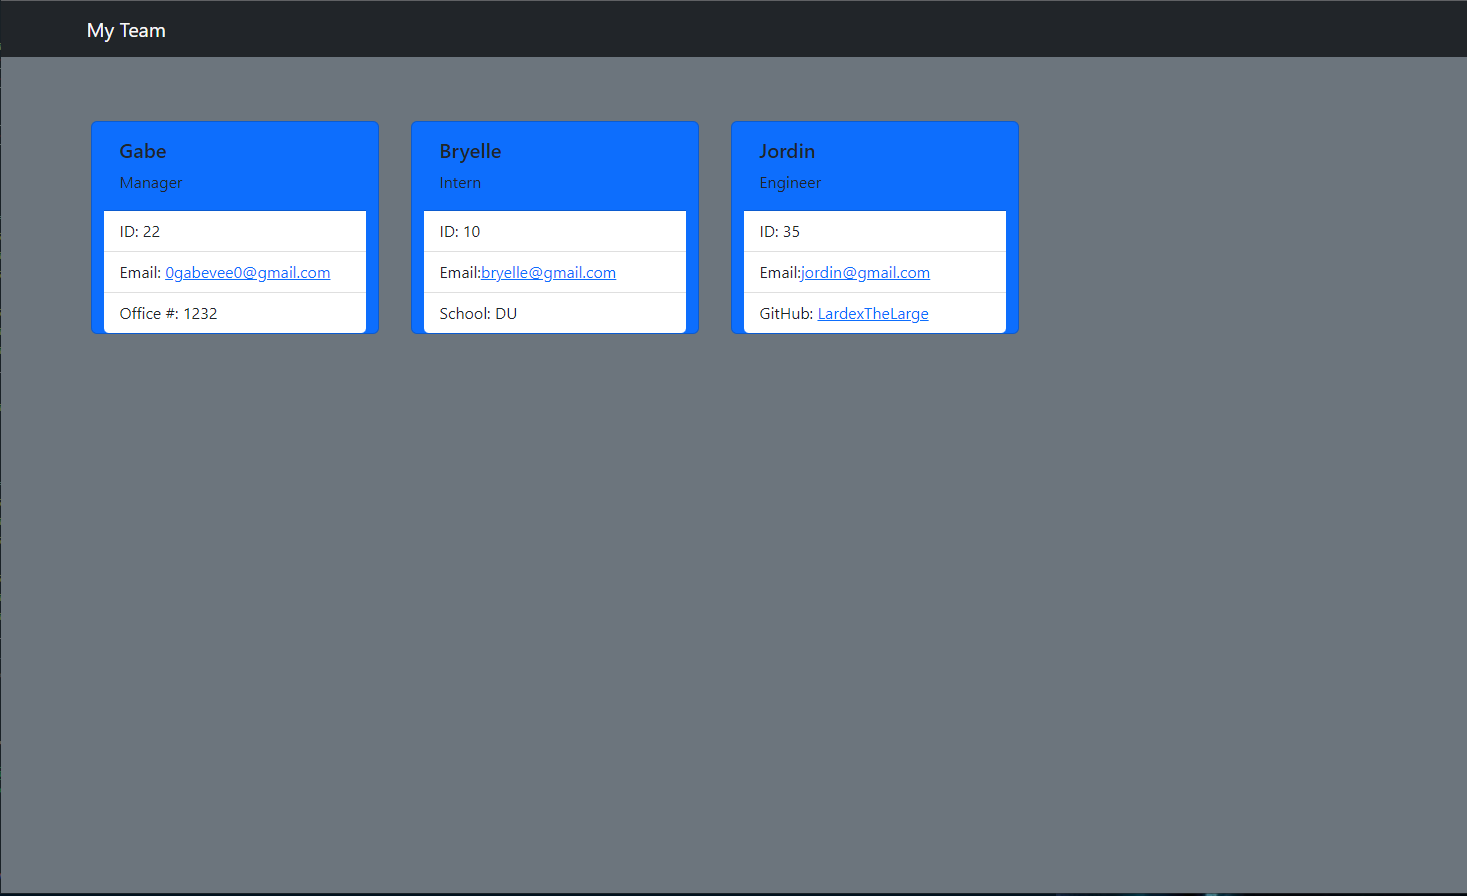1467x896 pixels.
Task: Open Gabe's email link 0gabevee0@gmail.com
Action: click(247, 272)
